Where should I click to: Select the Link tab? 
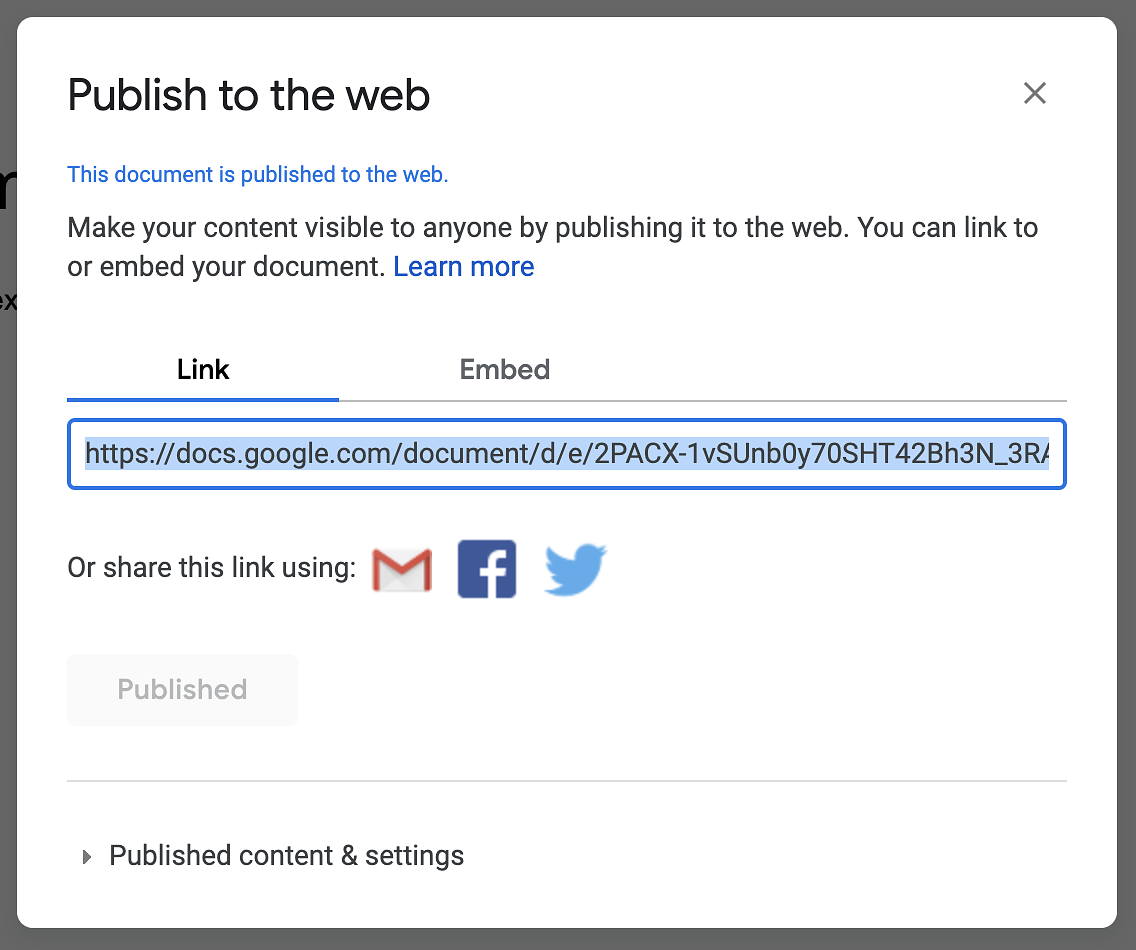203,370
